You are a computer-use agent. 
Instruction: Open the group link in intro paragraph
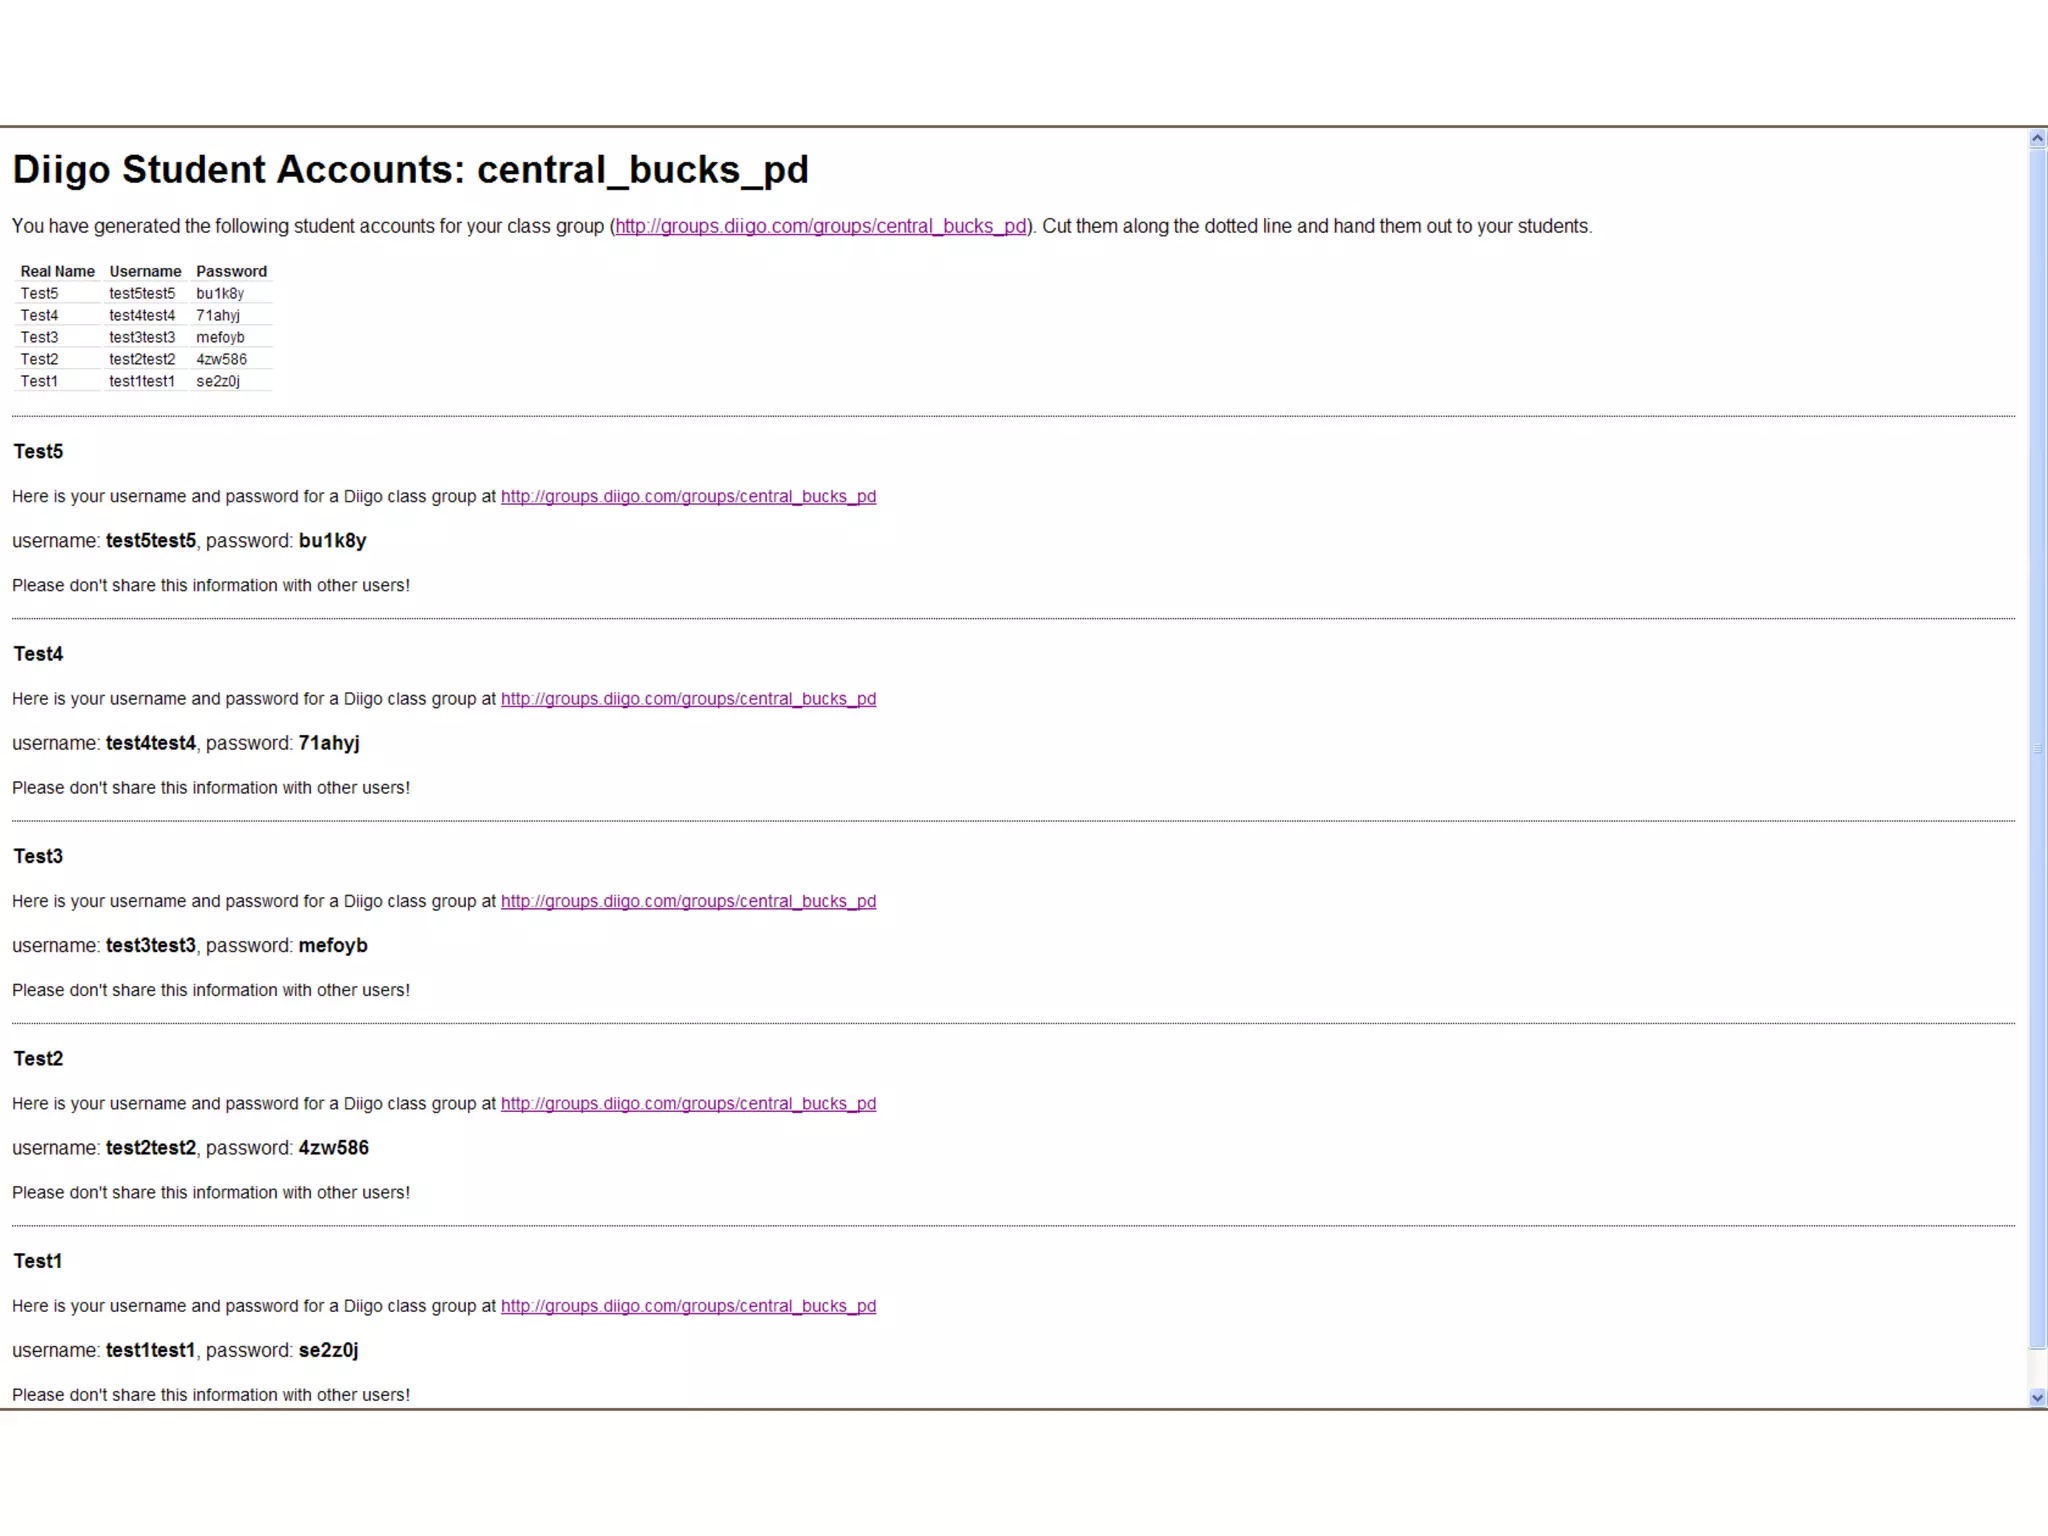pyautogui.click(x=820, y=227)
